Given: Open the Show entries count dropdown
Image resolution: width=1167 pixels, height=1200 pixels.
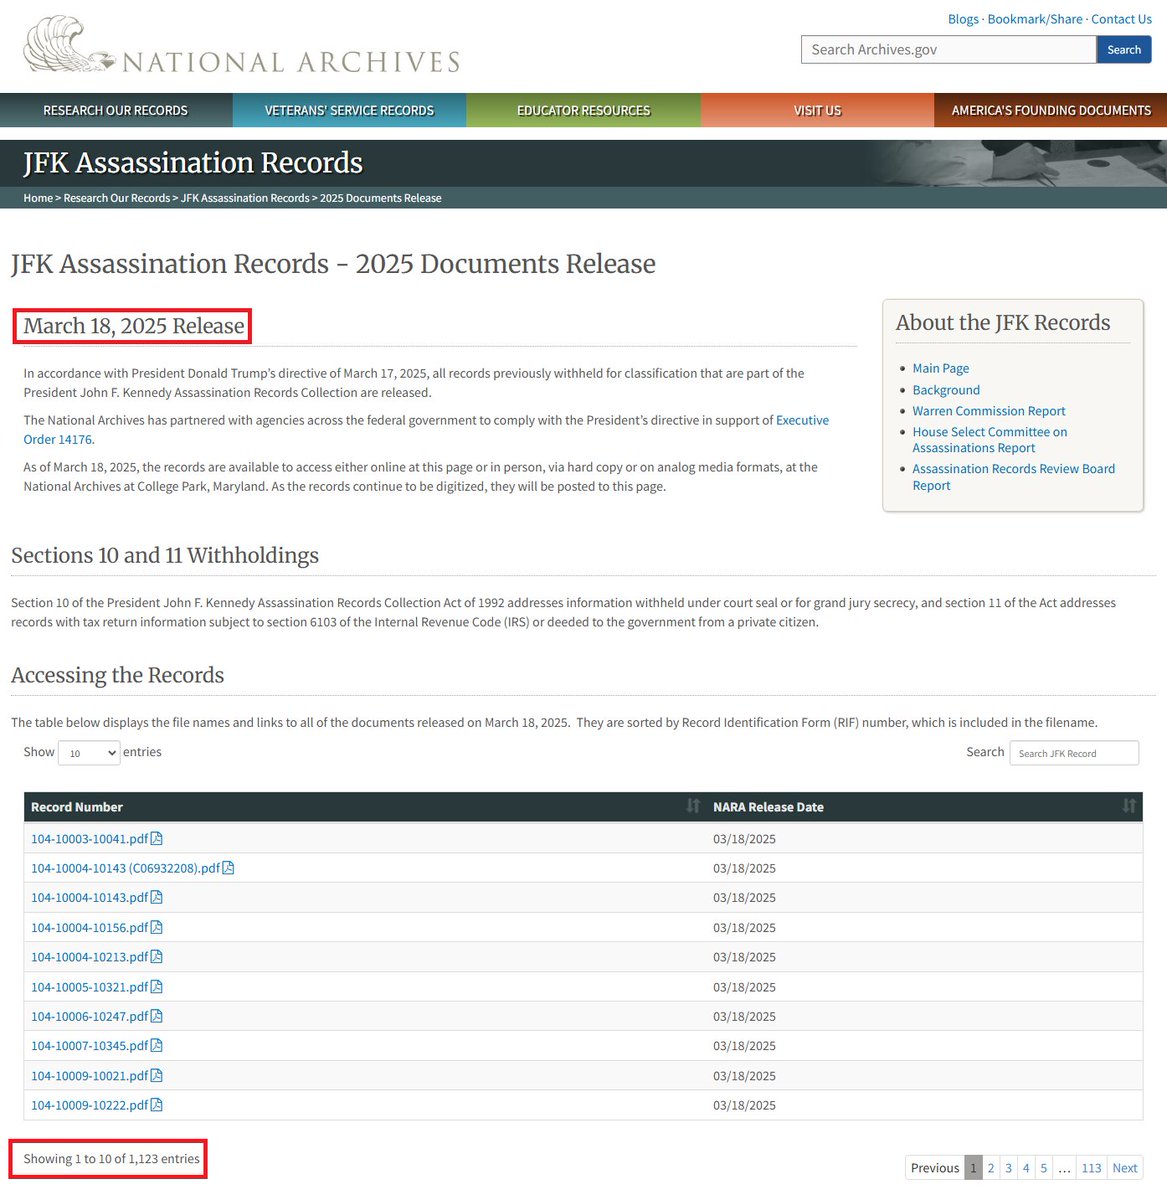Looking at the screenshot, I should click(89, 753).
